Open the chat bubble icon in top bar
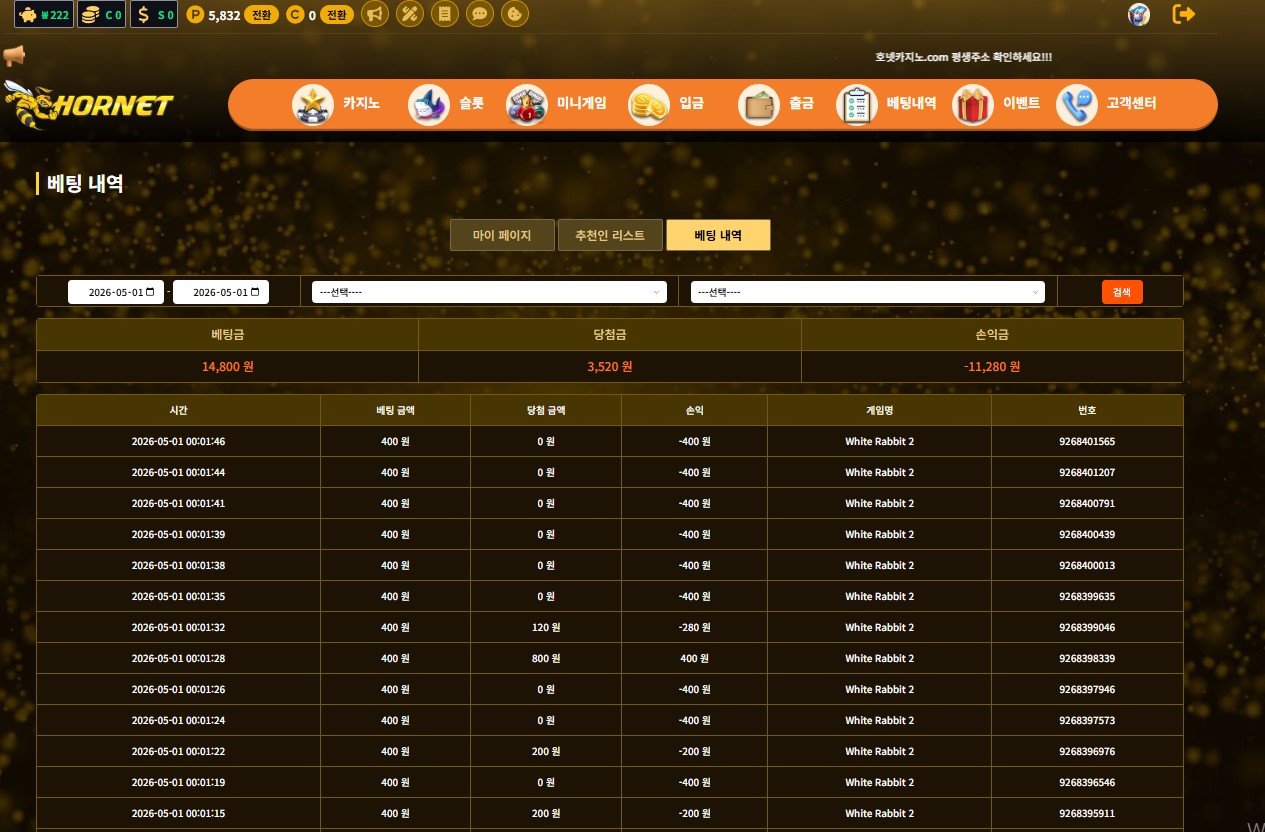Image resolution: width=1265 pixels, height=832 pixels. click(480, 14)
